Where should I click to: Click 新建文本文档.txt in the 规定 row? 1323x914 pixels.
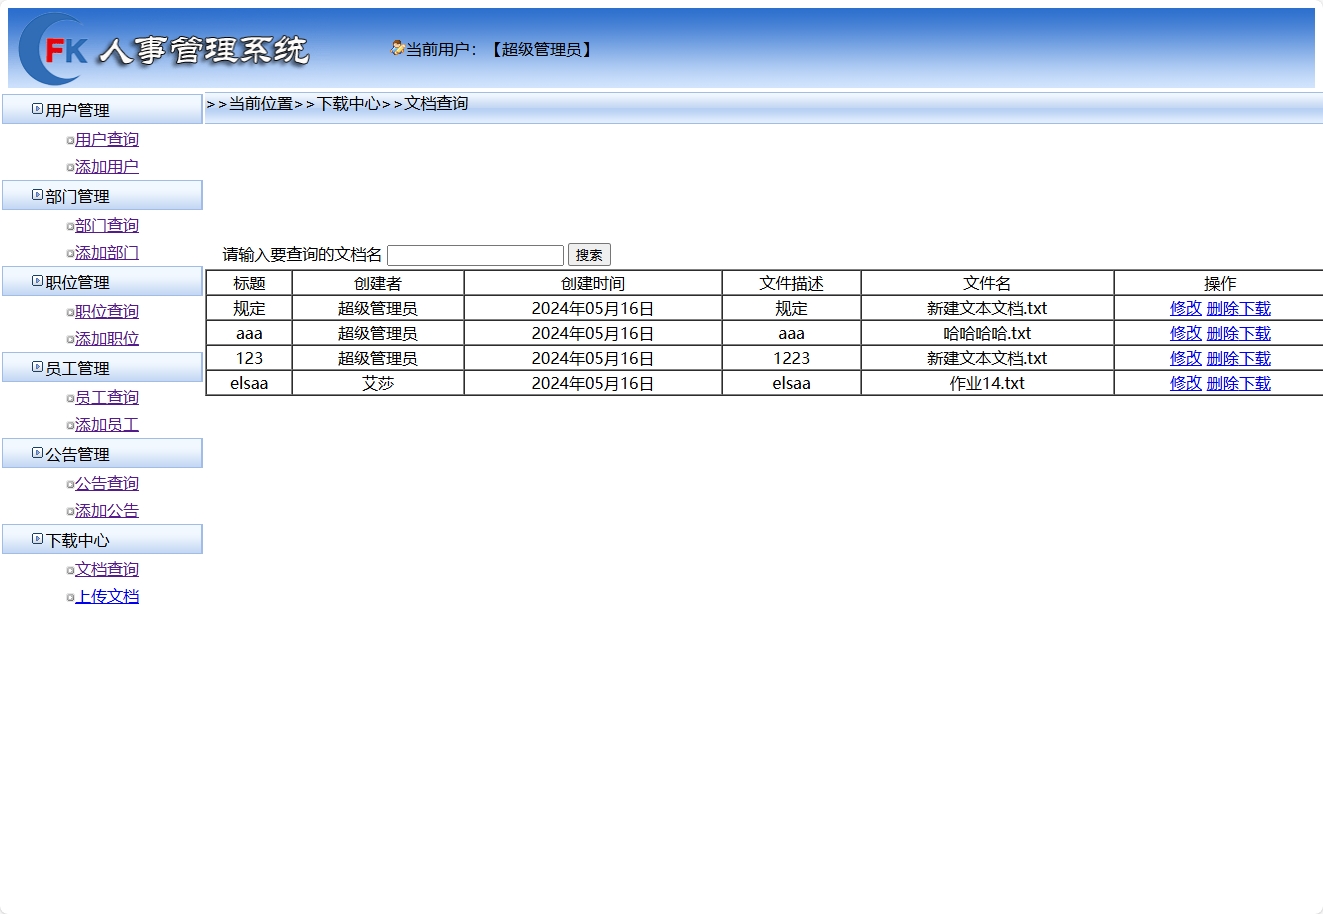[987, 309]
